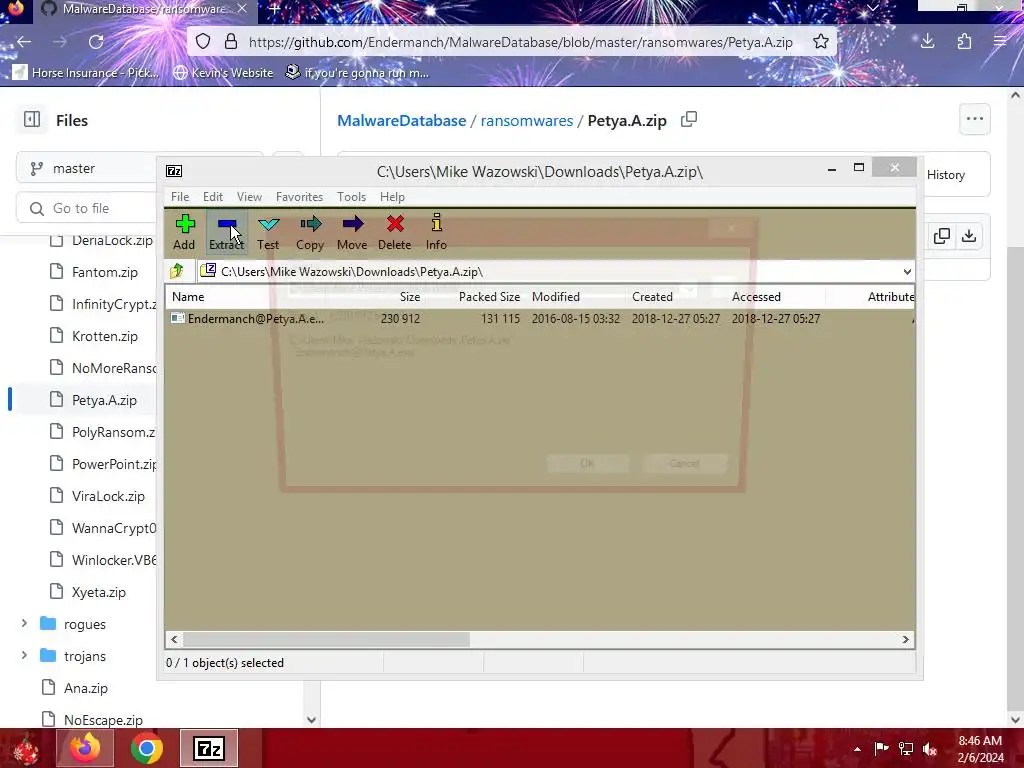Copy file path icon next to Petya.A.zip
1024x768 pixels.
pos(689,120)
